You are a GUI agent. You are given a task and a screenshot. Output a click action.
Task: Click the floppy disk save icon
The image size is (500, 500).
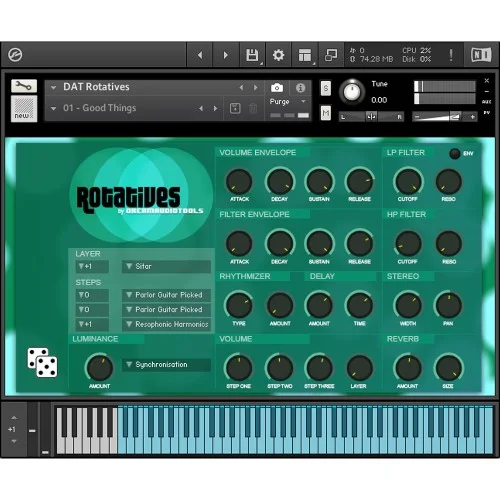pos(252,55)
